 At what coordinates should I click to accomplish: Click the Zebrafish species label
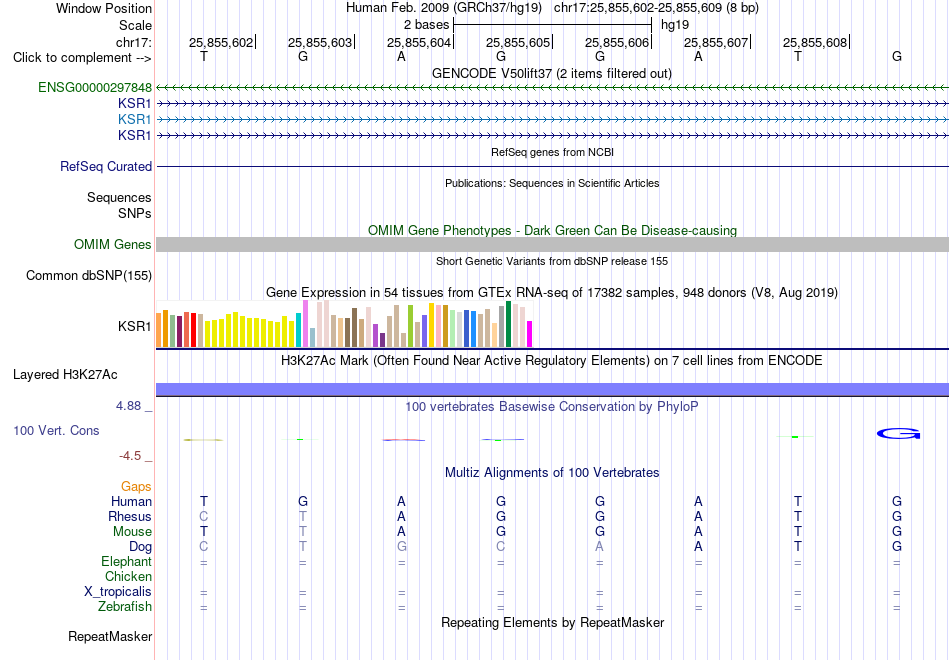coord(125,607)
